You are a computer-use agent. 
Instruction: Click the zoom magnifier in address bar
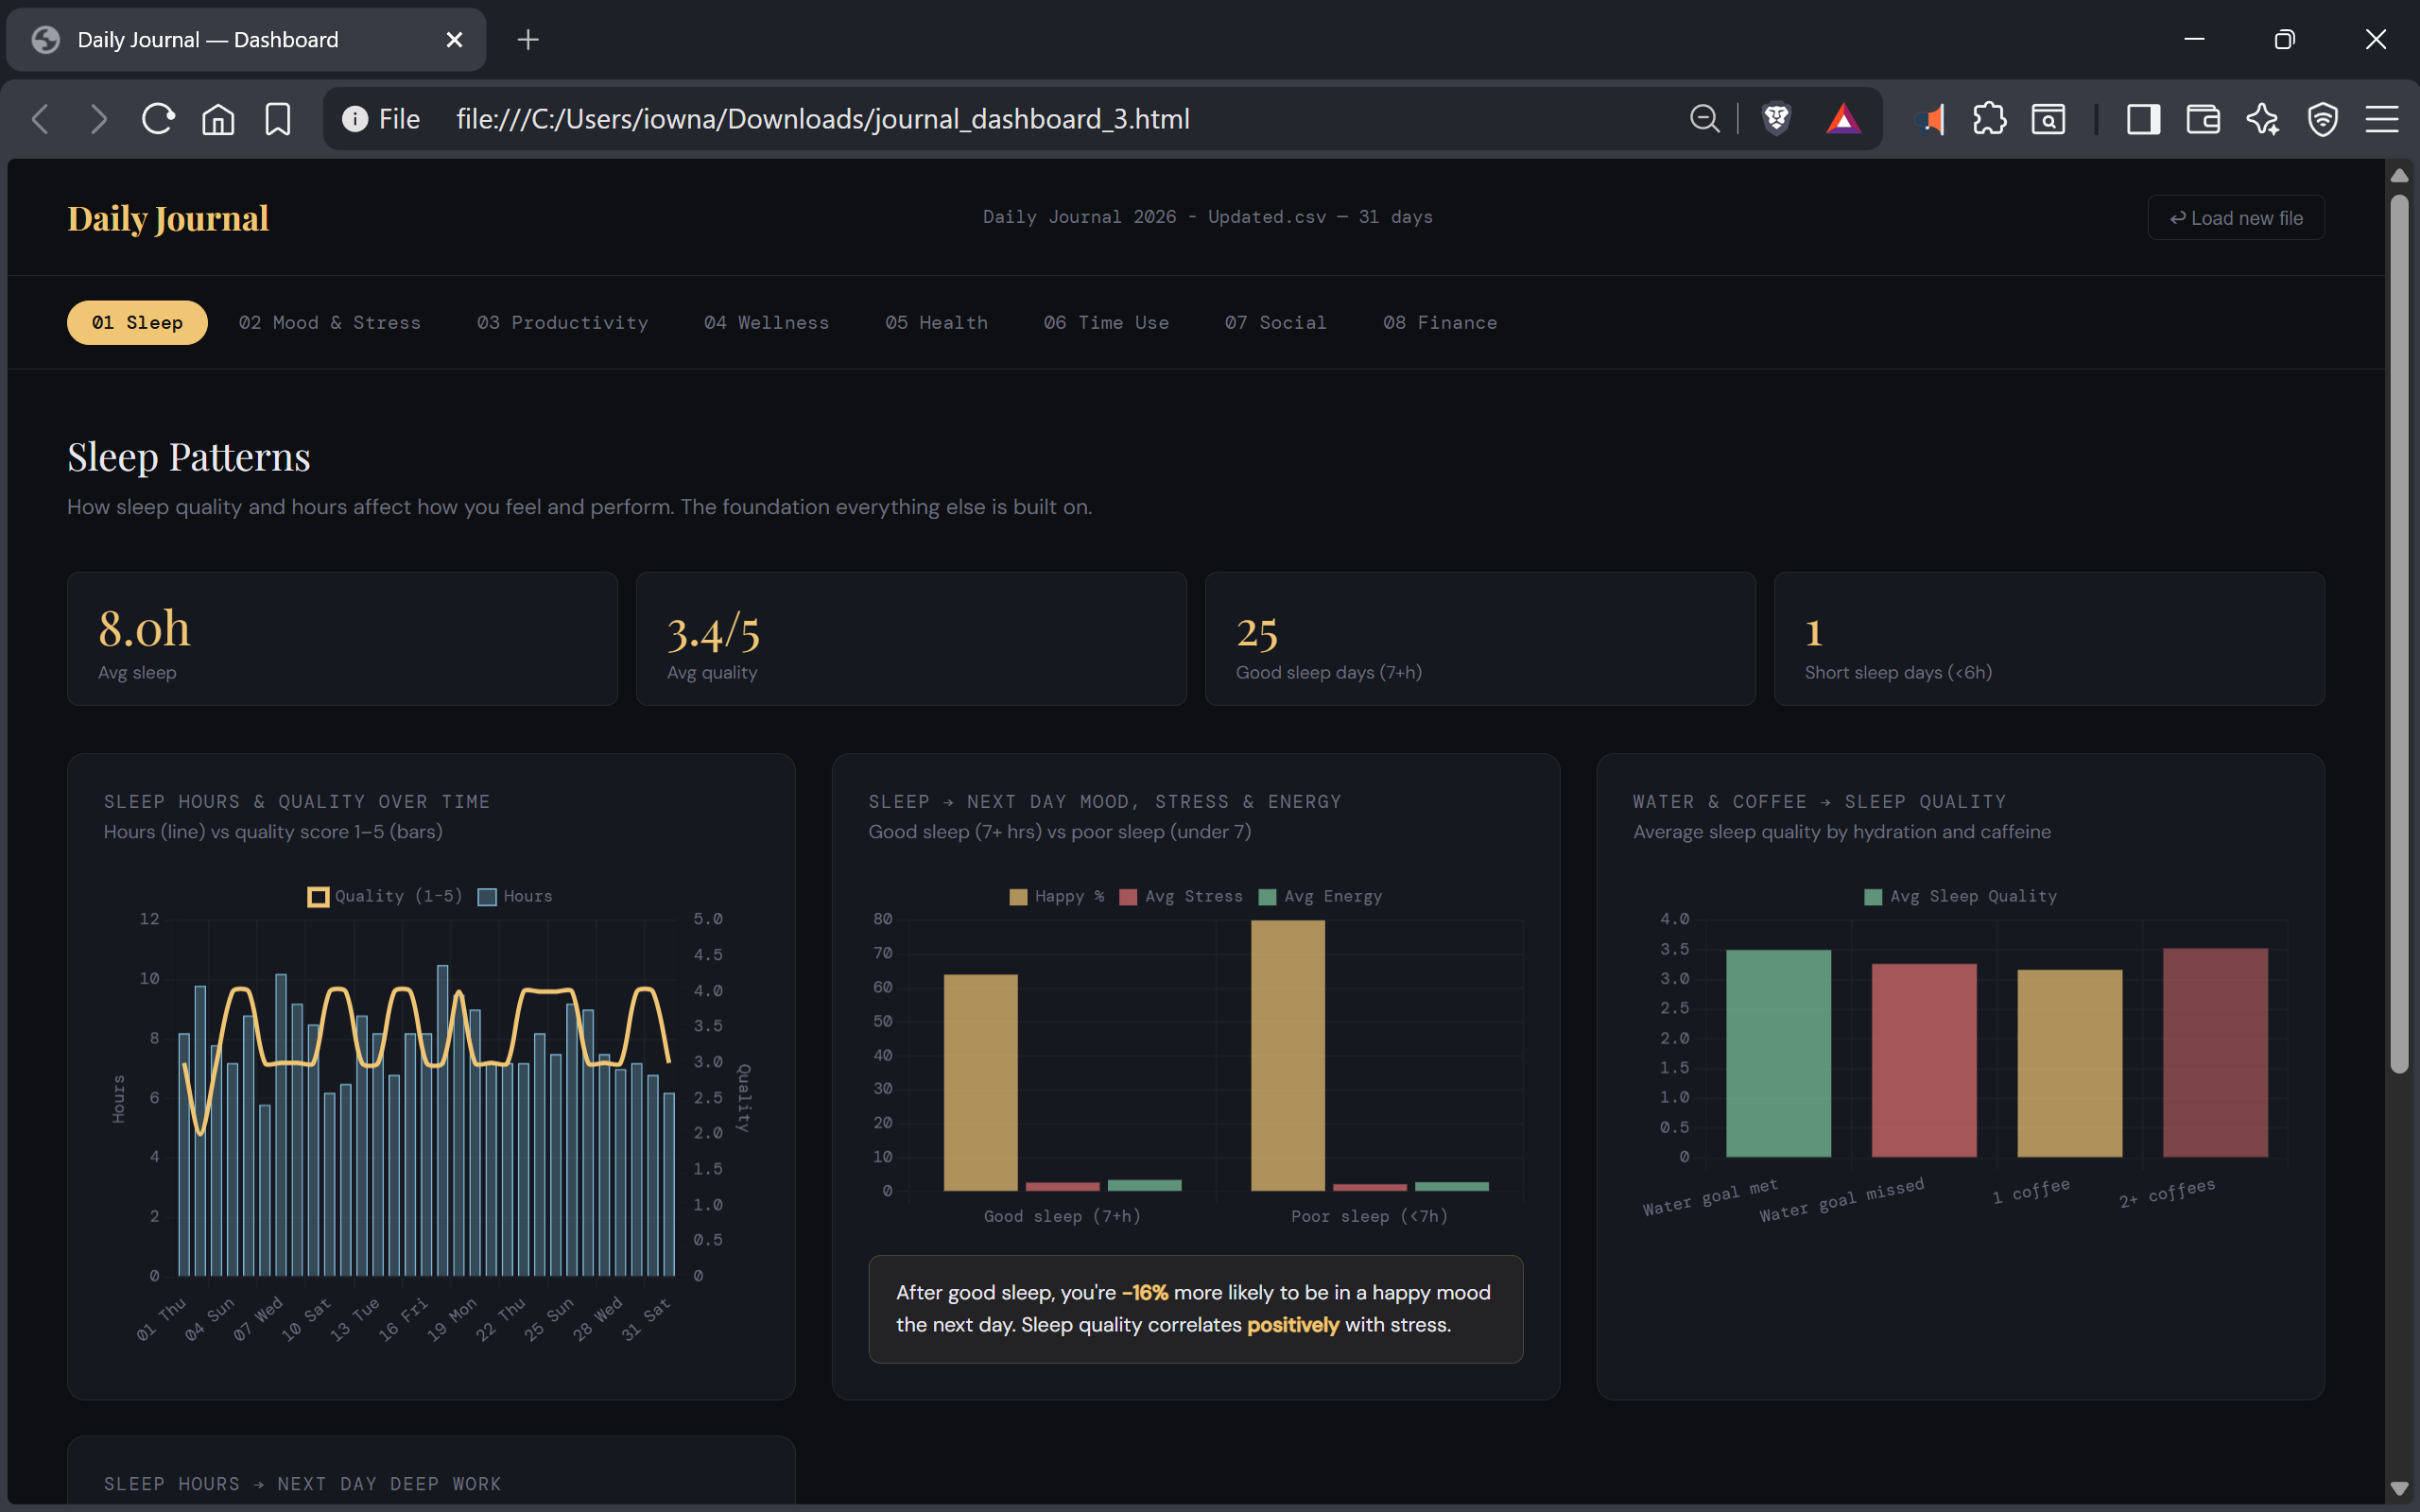[1705, 119]
